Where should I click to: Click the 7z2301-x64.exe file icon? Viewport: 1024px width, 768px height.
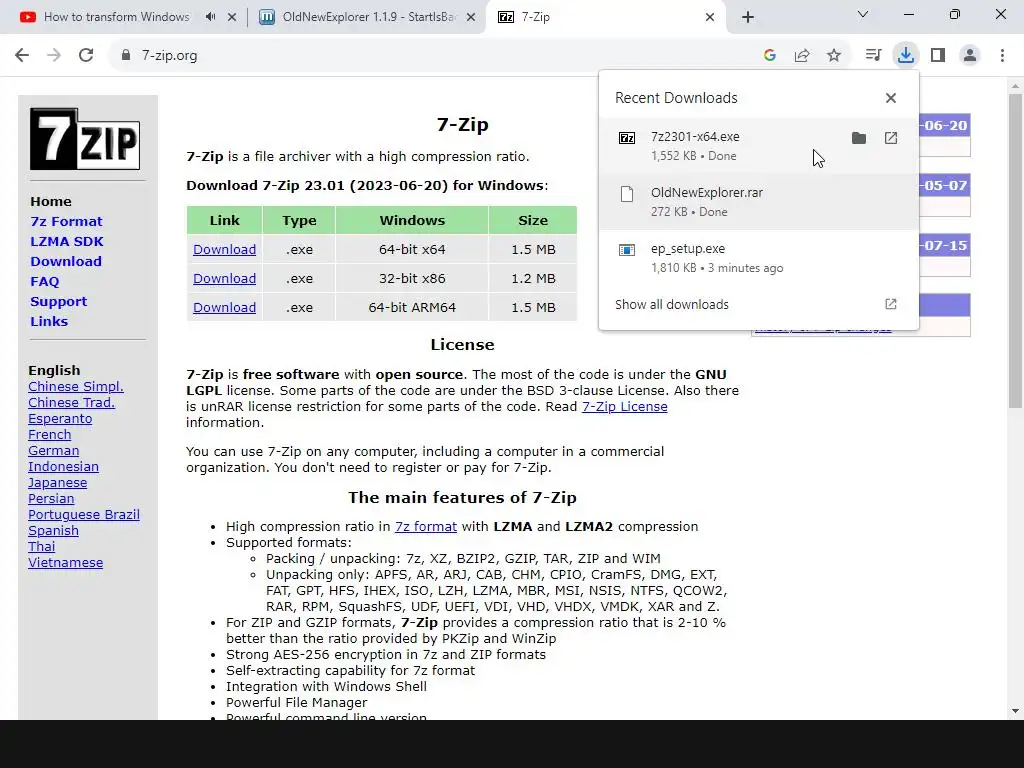[627, 138]
